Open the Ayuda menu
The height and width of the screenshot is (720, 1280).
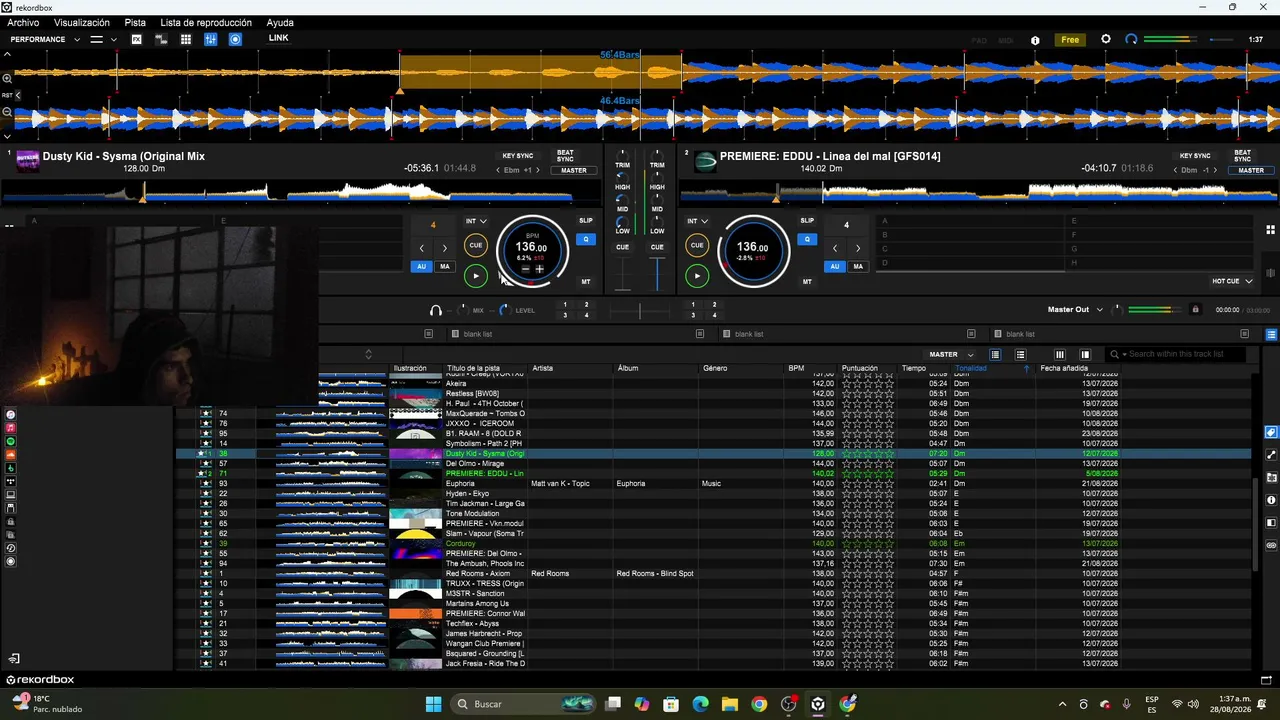tap(280, 22)
